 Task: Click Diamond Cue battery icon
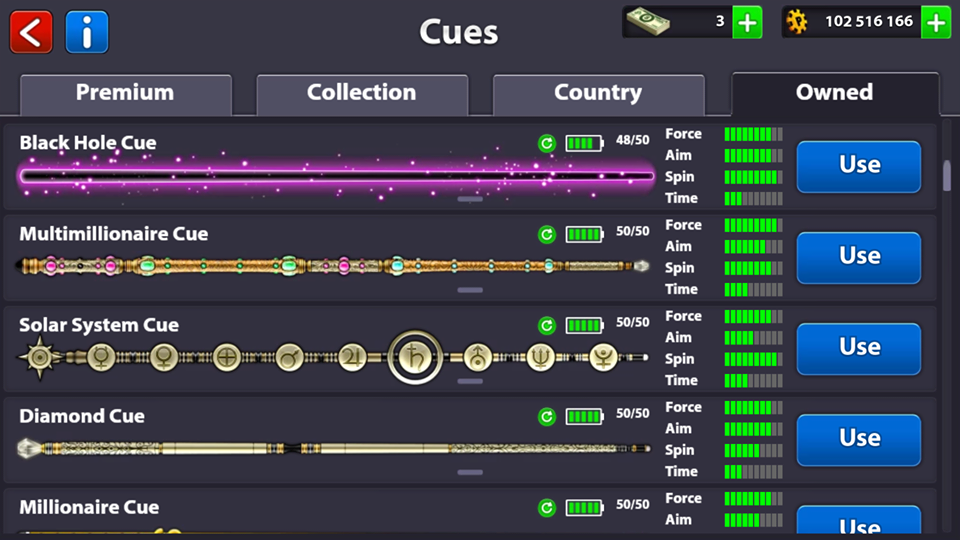pyautogui.click(x=584, y=417)
